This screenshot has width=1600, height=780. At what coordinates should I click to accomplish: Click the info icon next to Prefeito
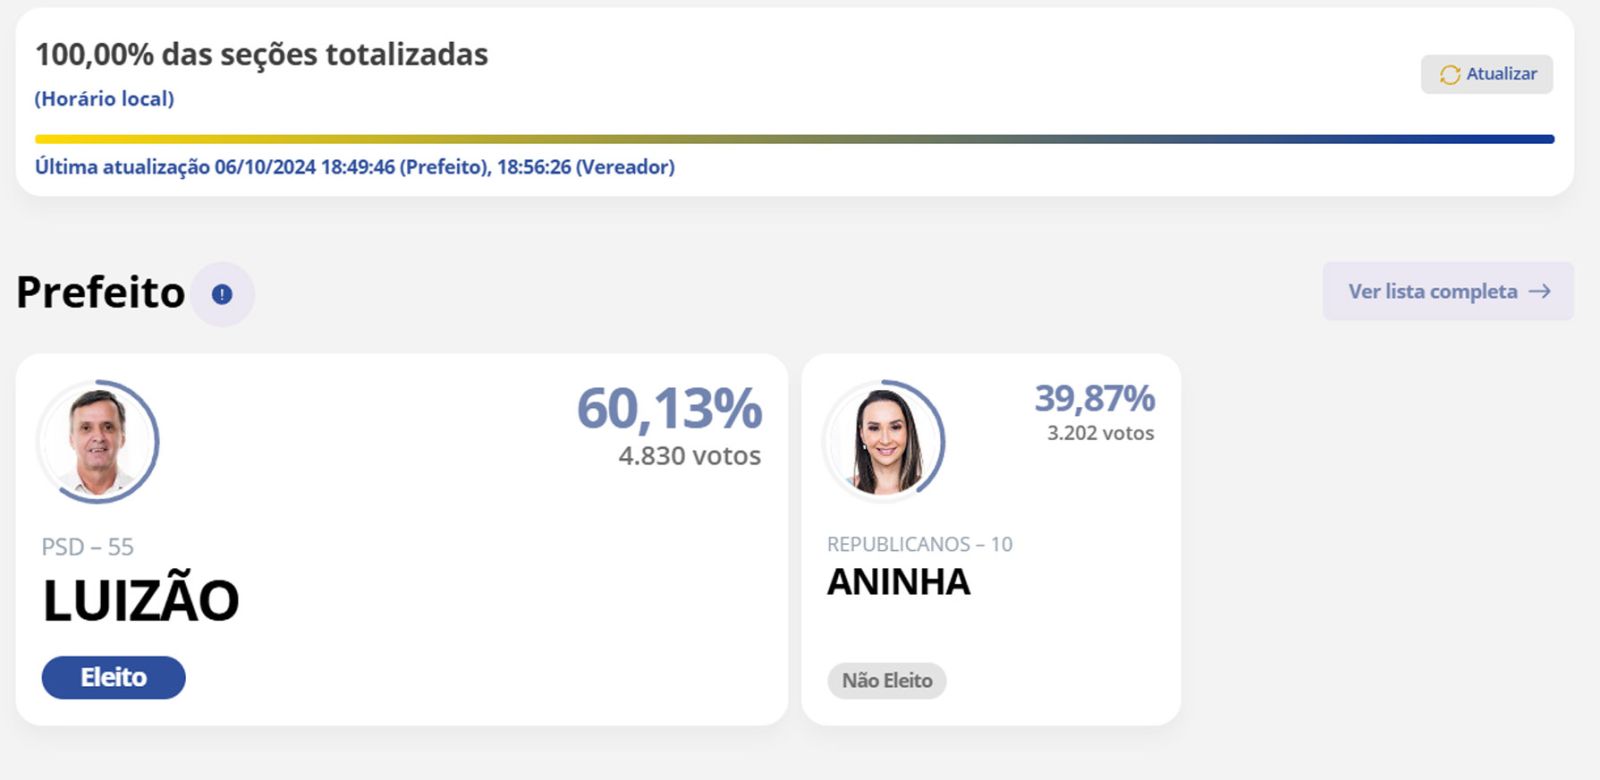(222, 294)
